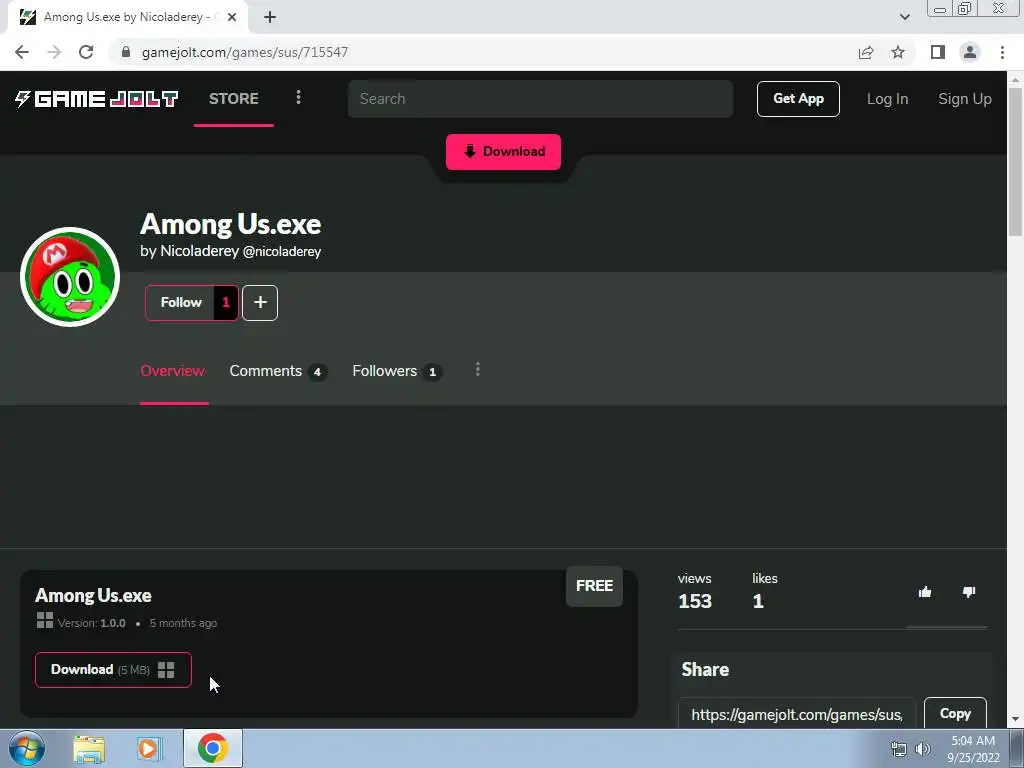The width and height of the screenshot is (1024, 768).
Task: Select the Among Us.exe browser tab
Action: pyautogui.click(x=128, y=17)
